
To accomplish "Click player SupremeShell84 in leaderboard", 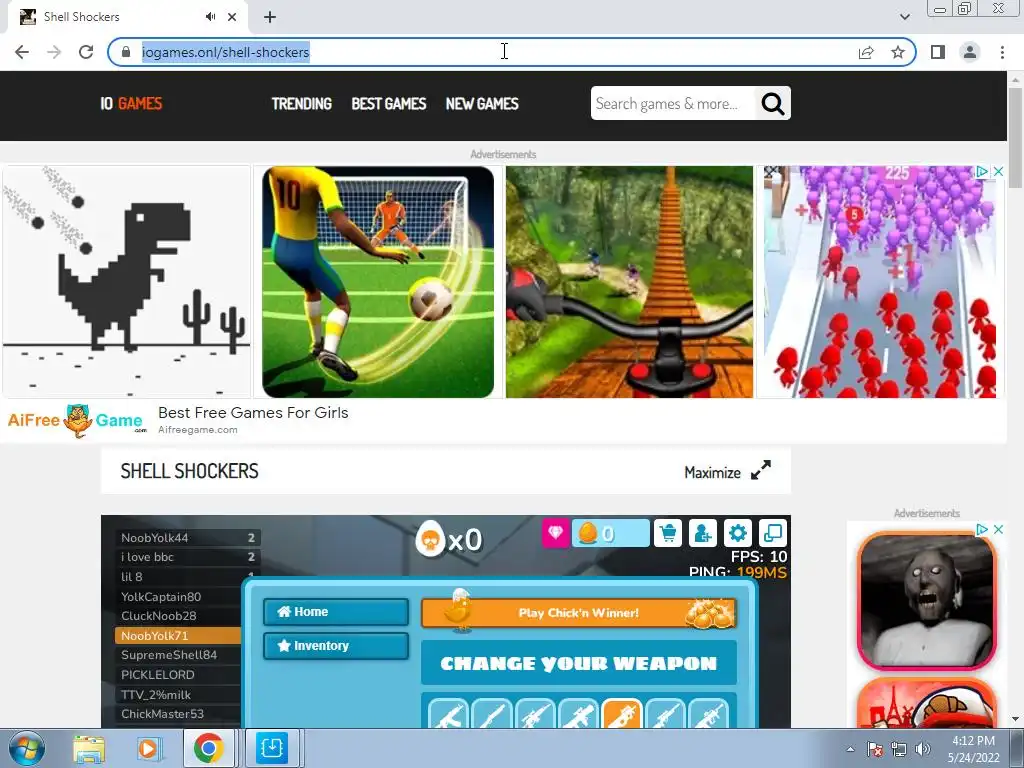I will 178,655.
